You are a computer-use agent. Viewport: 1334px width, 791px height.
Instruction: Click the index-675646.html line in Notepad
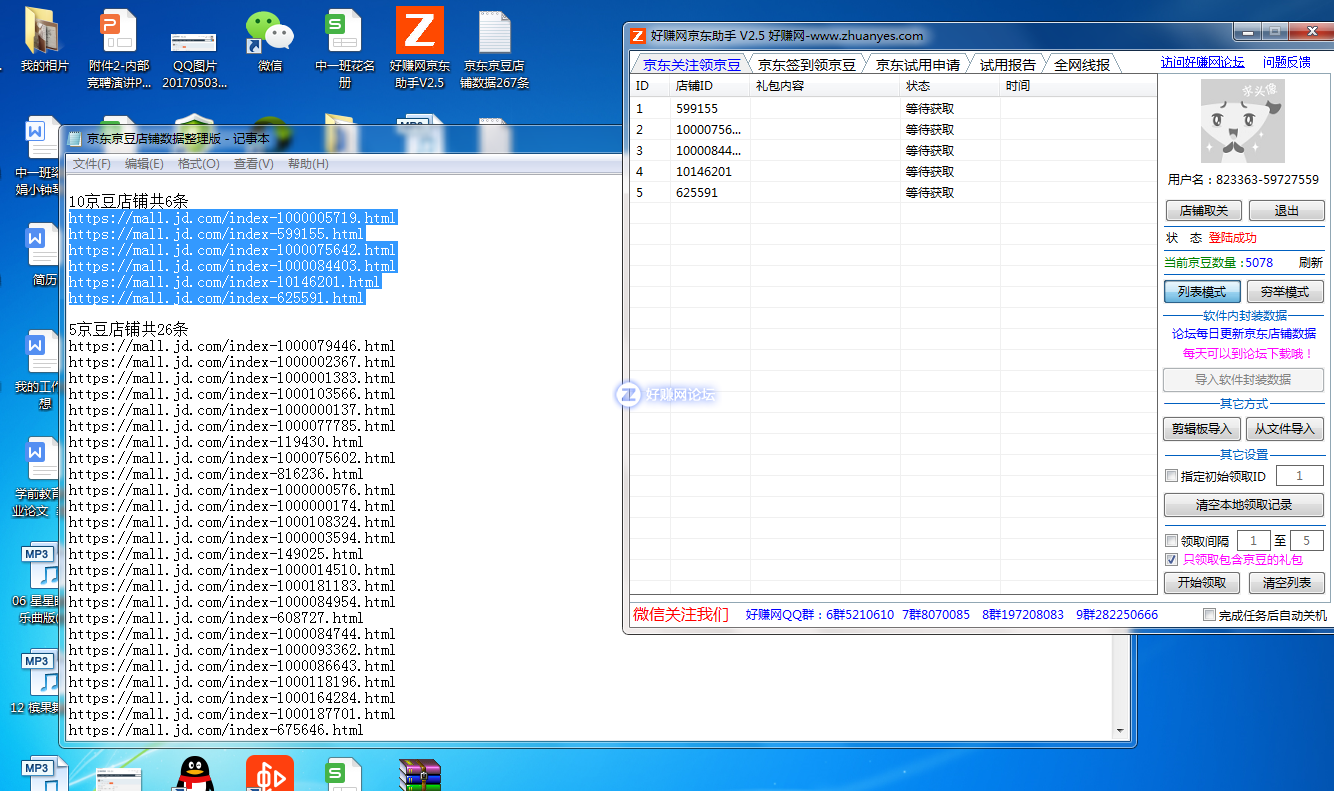click(216, 730)
